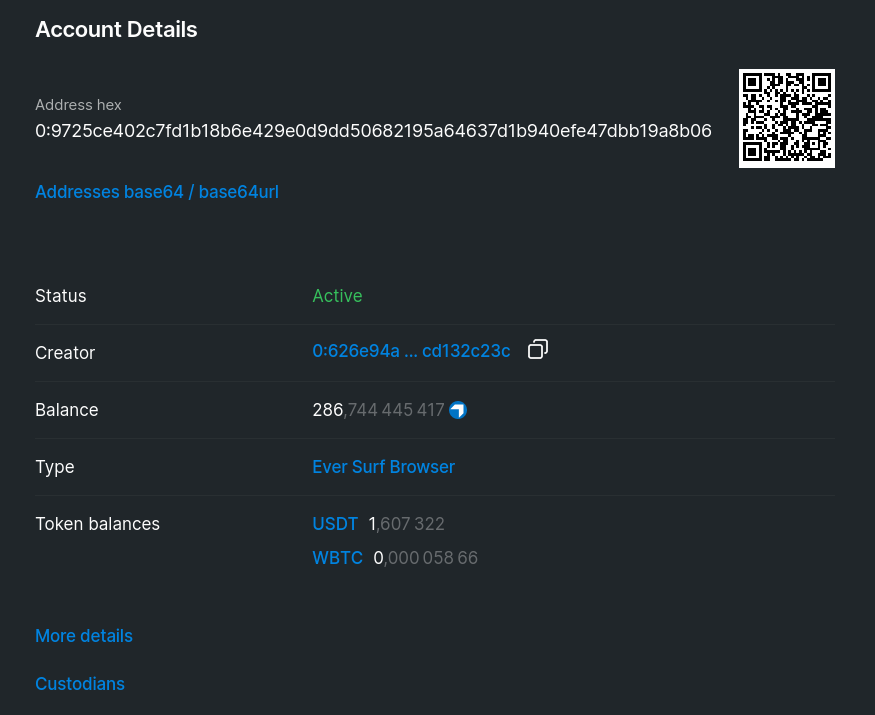
Task: Click the Everscale coin icon beside Balance
Action: tap(458, 410)
